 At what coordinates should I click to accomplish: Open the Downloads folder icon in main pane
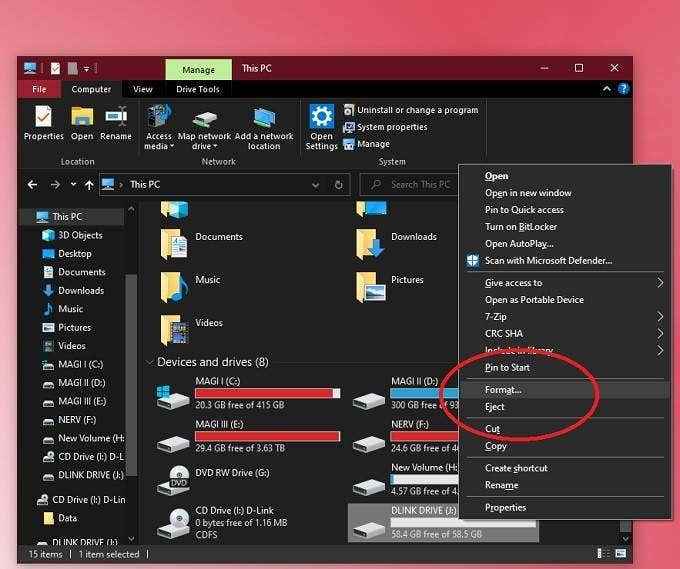pos(370,244)
